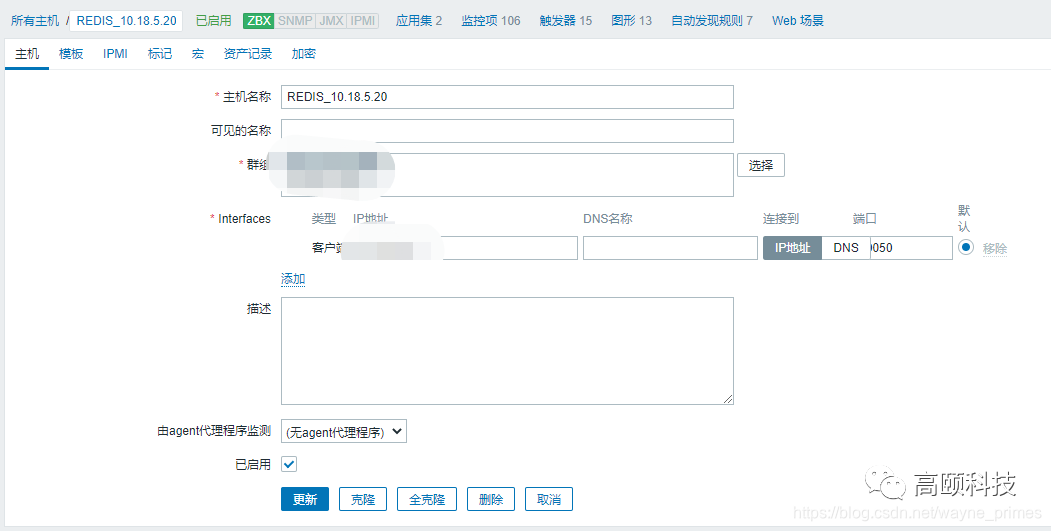Focus the 可见的名称 input field
The height and width of the screenshot is (531, 1051).
pyautogui.click(x=507, y=131)
